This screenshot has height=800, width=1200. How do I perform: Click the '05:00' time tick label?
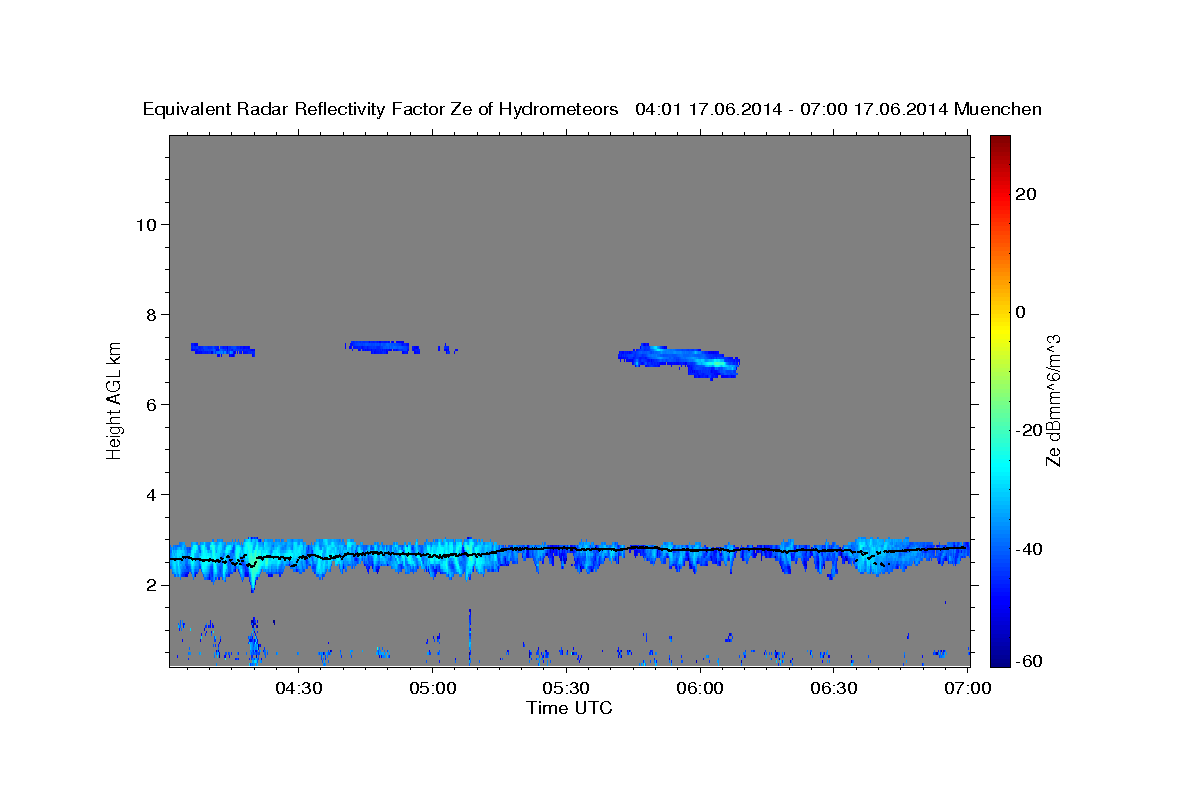pos(433,688)
